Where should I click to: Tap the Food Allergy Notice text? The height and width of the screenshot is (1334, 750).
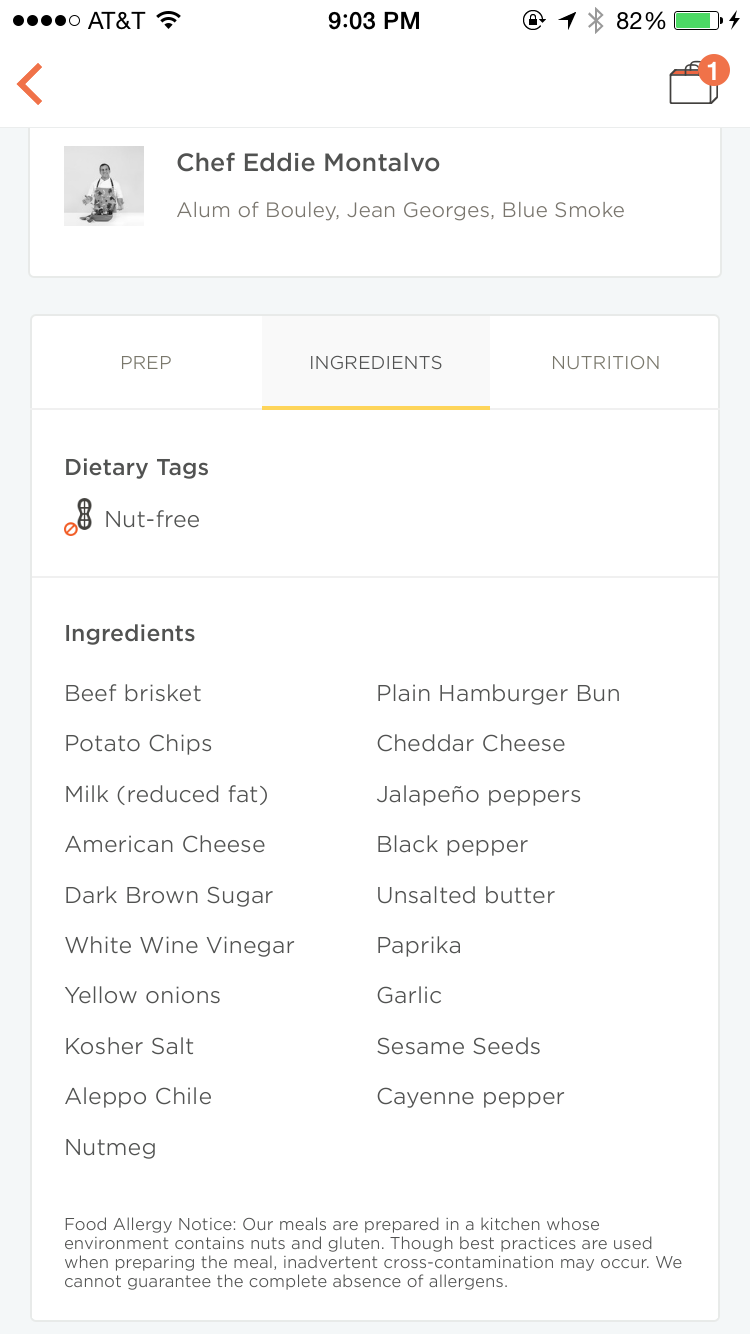pos(372,1253)
